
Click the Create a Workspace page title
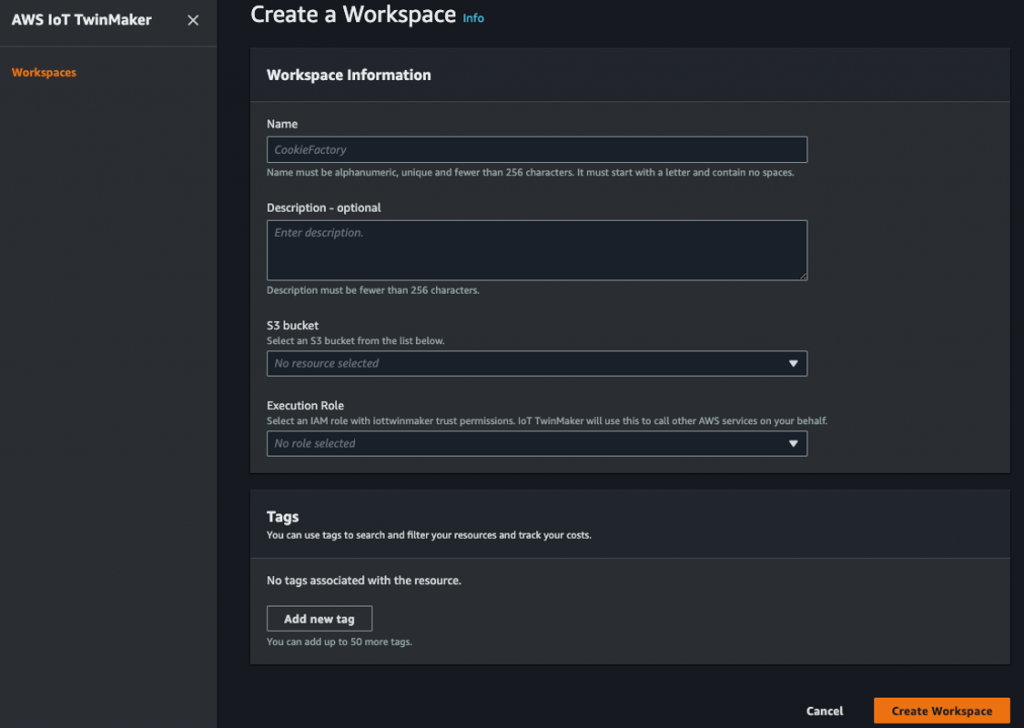click(x=352, y=16)
